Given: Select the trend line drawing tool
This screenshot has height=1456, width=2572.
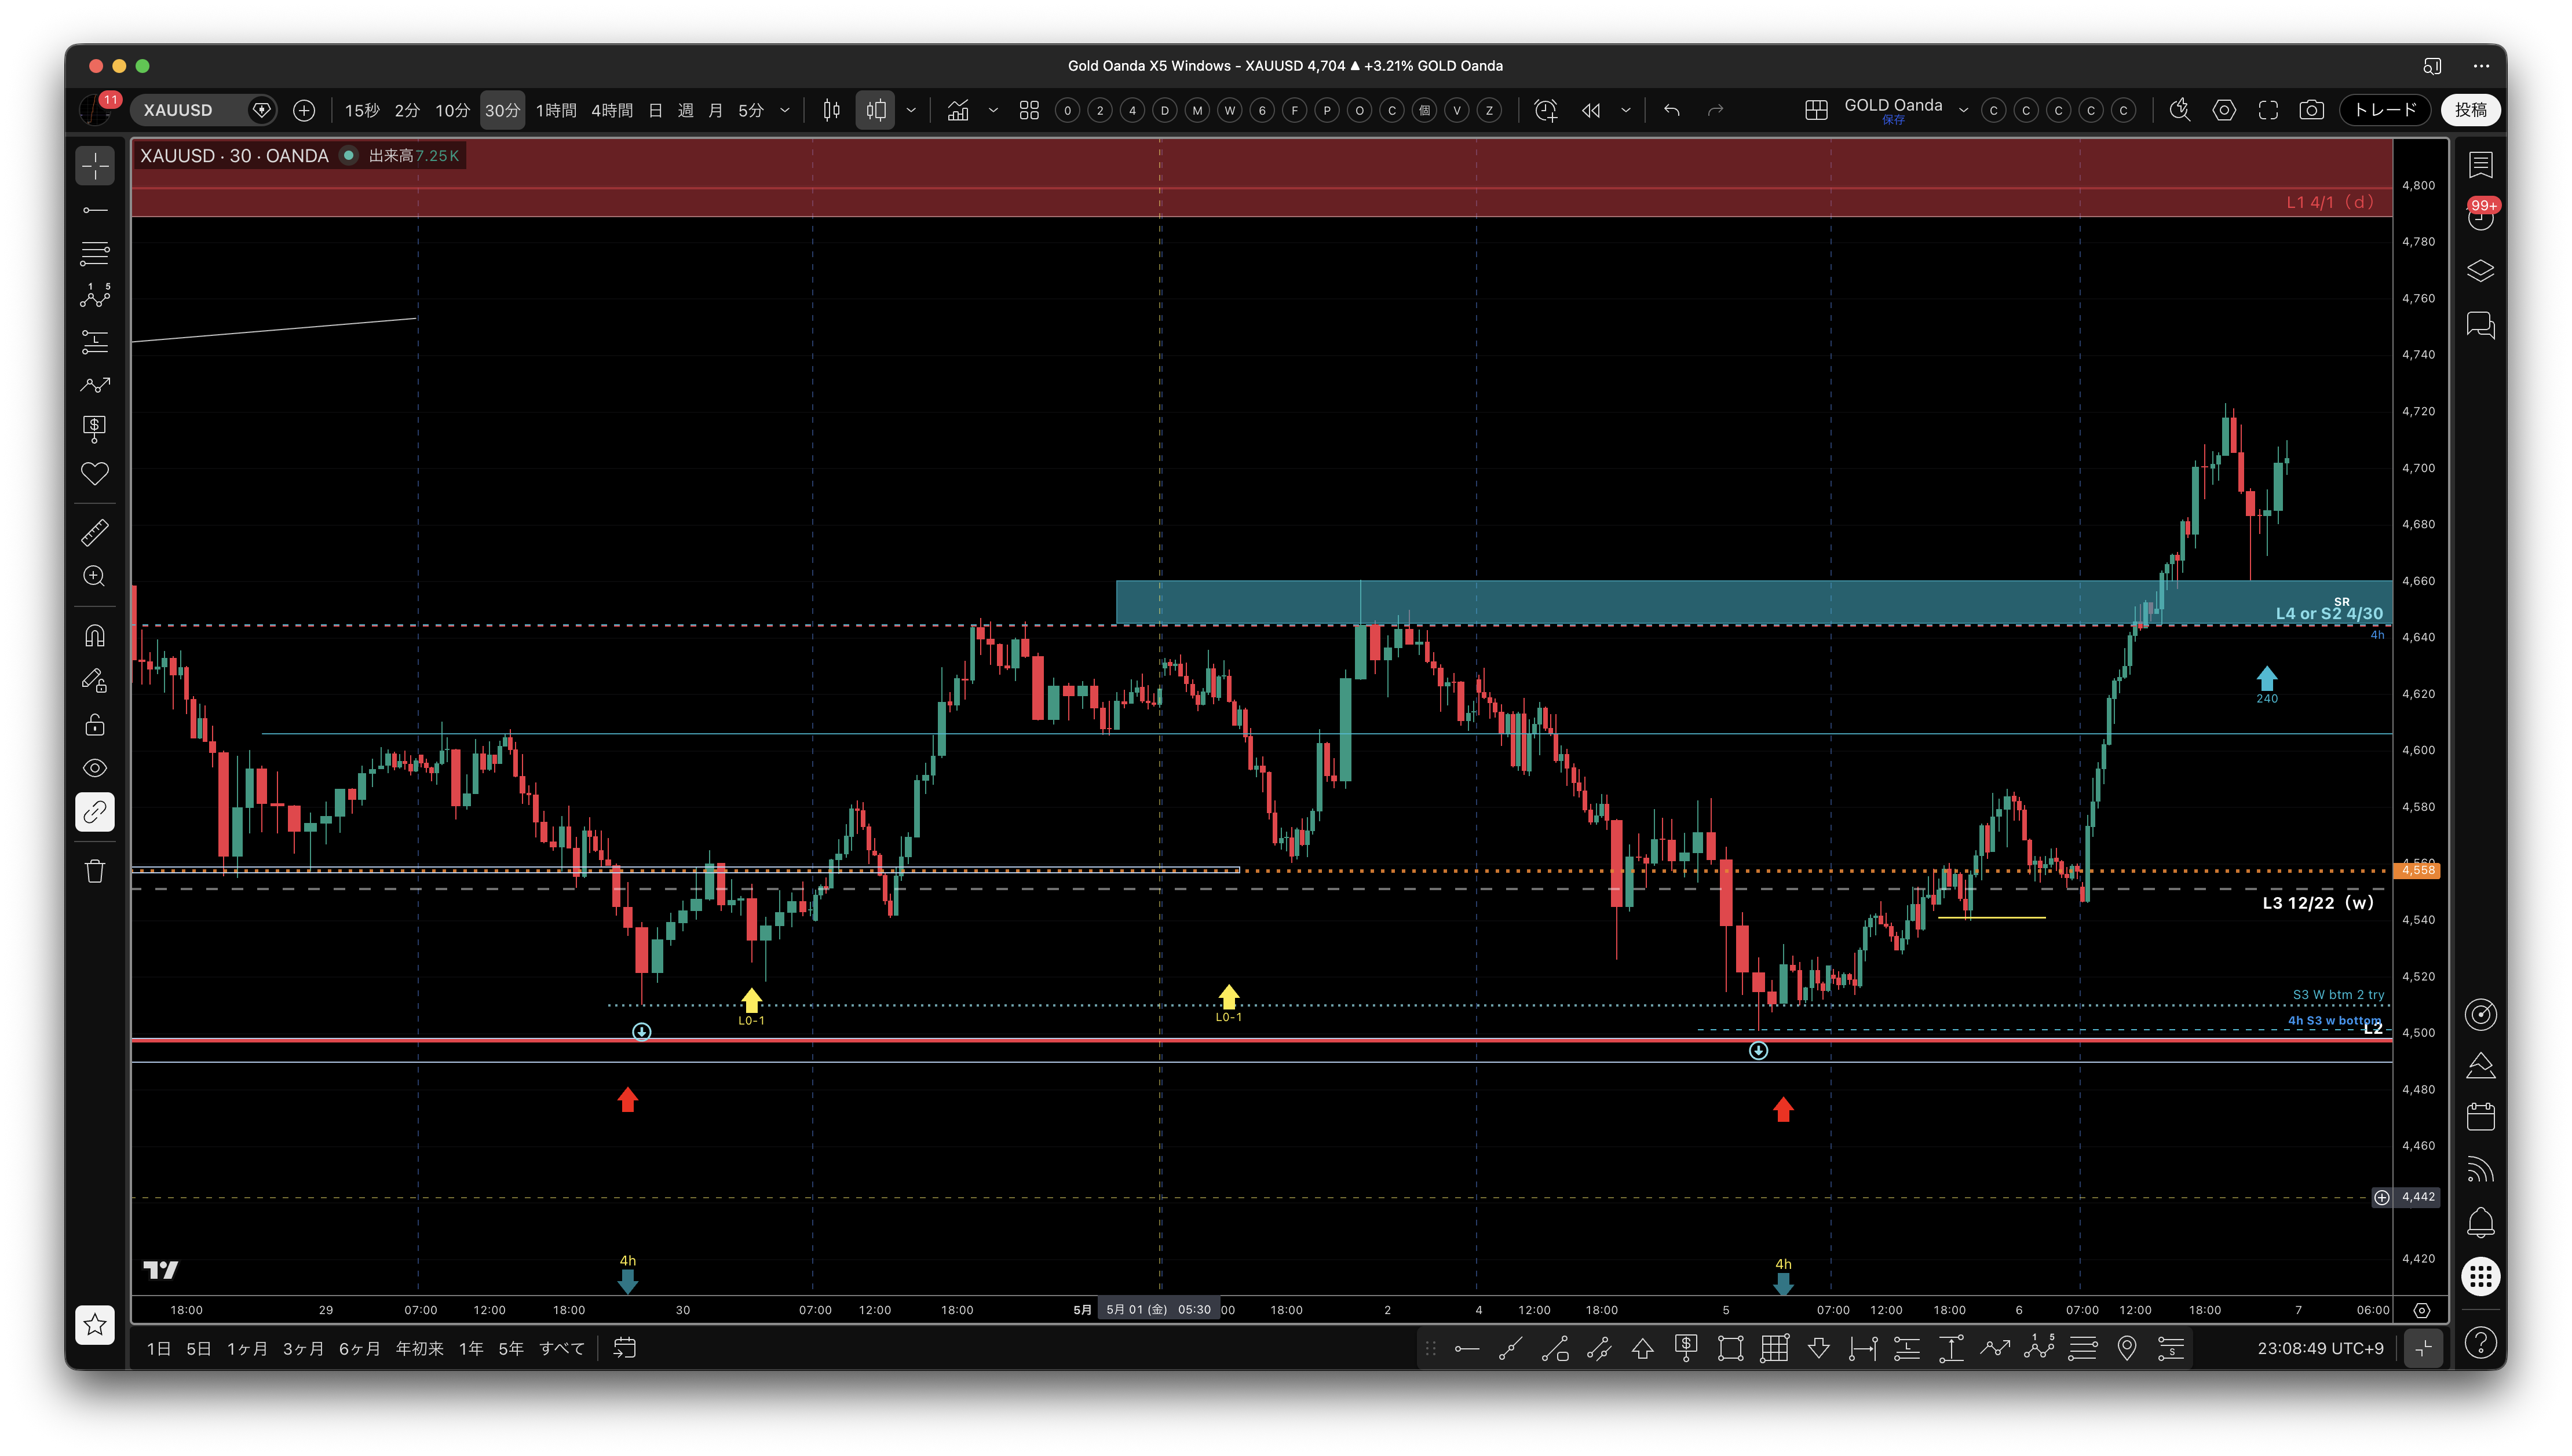Looking at the screenshot, I should (x=95, y=210).
